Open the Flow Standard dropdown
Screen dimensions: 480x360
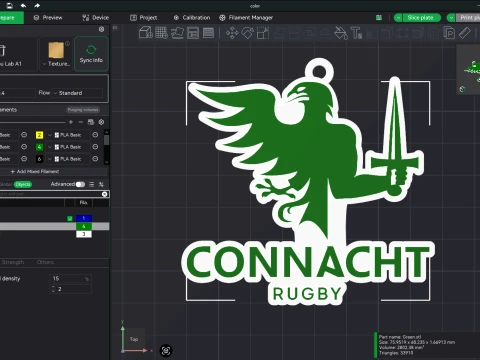(x=77, y=93)
